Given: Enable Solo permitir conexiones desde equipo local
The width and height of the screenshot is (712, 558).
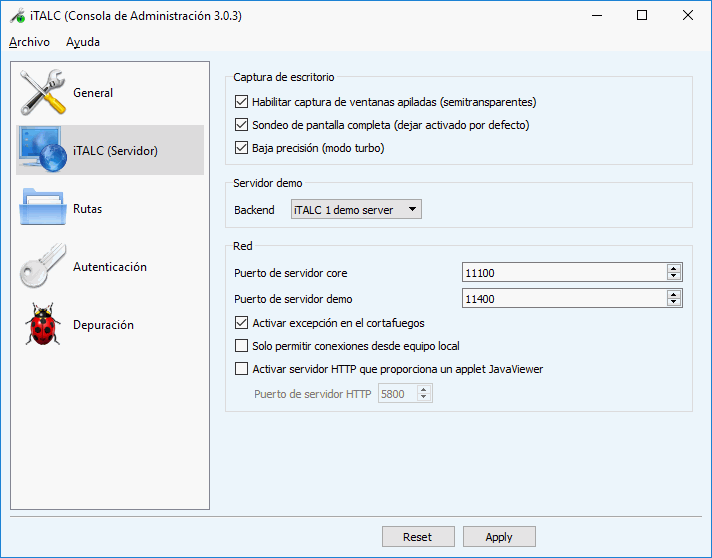Looking at the screenshot, I should tap(241, 346).
